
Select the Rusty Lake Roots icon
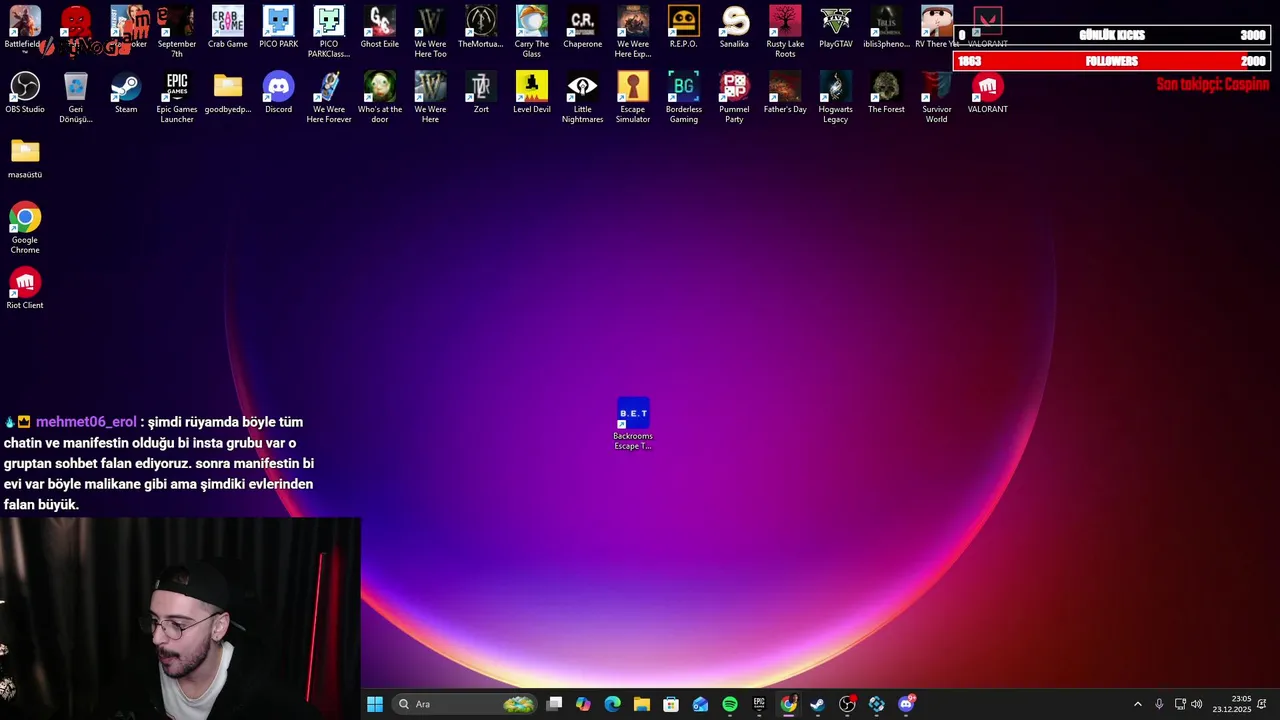785,31
